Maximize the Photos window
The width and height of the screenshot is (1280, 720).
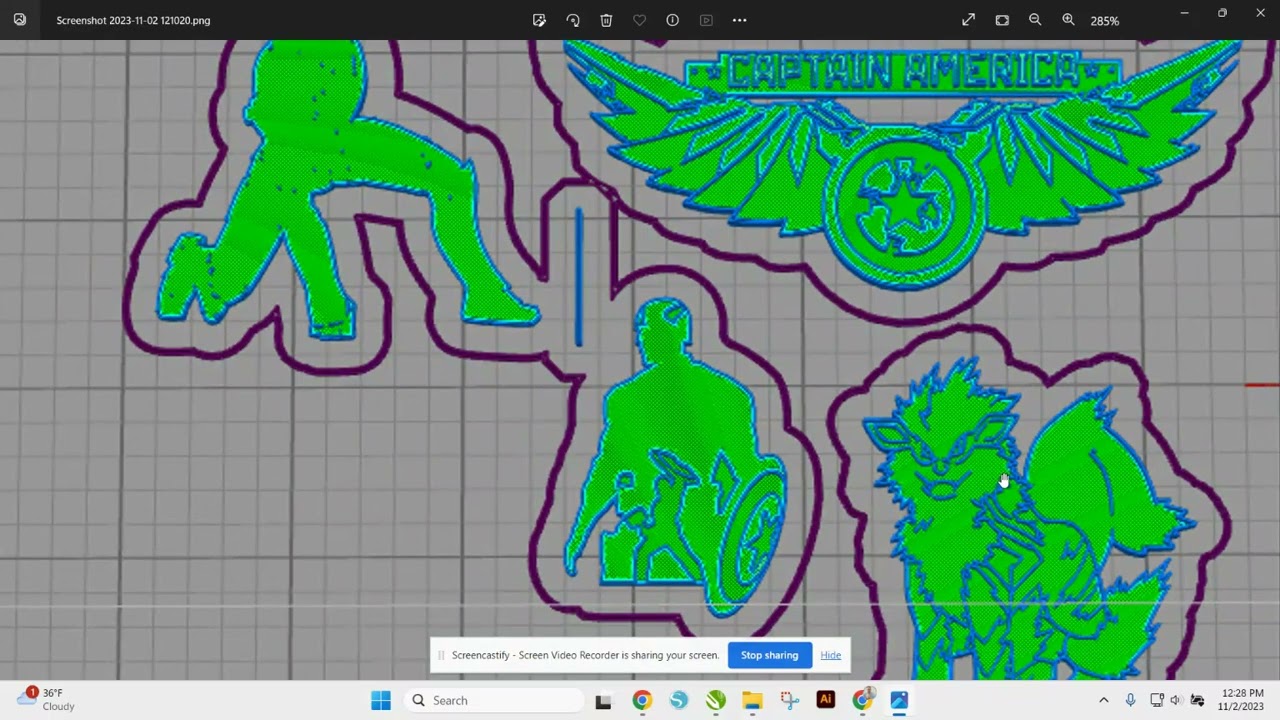click(x=1222, y=13)
